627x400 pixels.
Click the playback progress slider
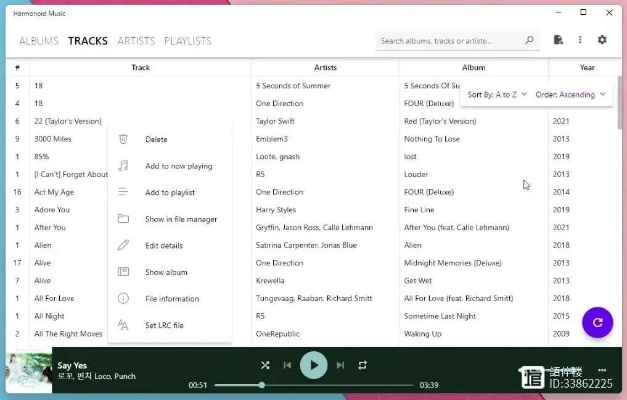pos(314,385)
